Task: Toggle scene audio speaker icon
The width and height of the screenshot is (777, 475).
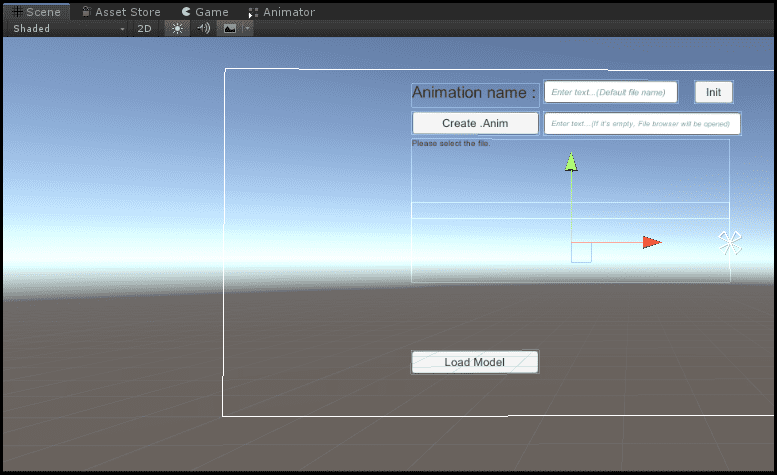Action: (204, 29)
